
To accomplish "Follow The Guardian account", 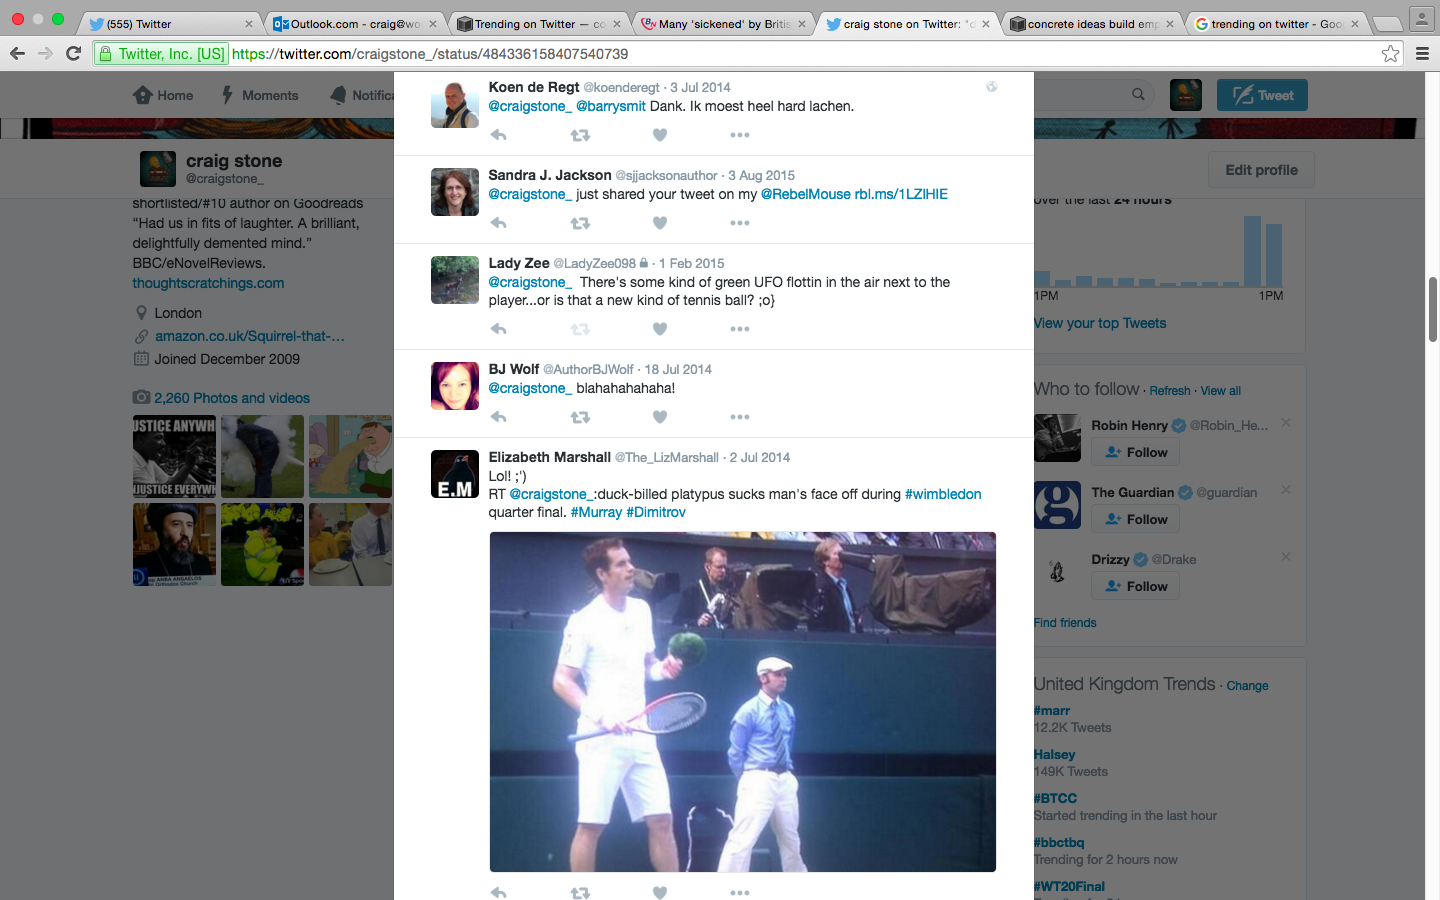I will tap(1136, 519).
